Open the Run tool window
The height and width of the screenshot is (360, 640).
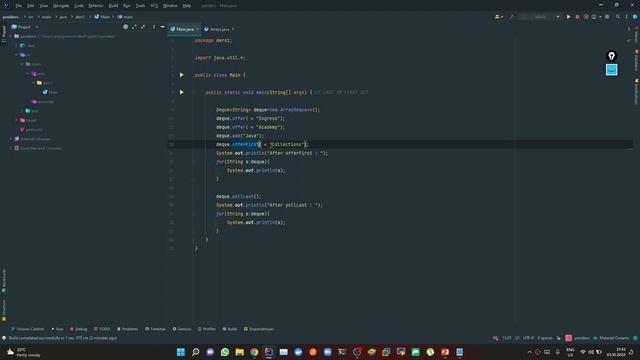[x=57, y=329]
